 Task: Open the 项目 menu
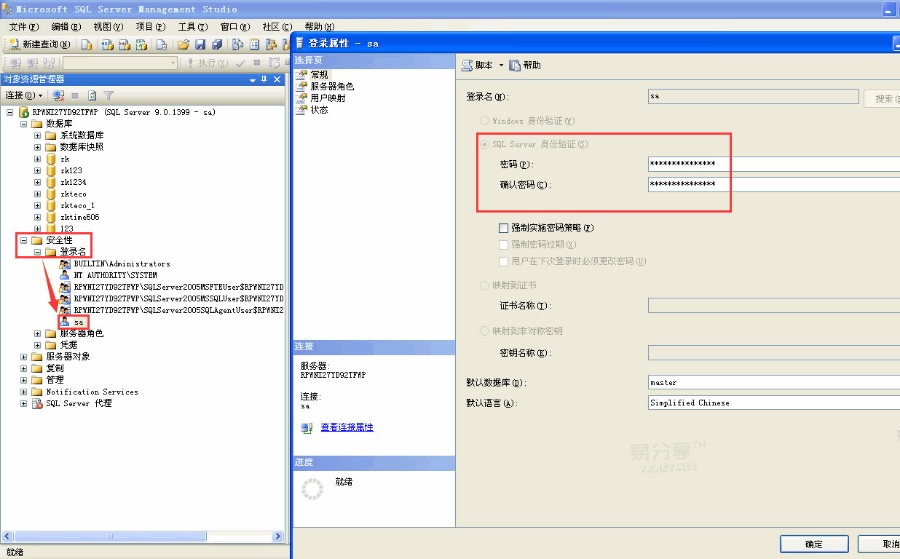point(150,26)
